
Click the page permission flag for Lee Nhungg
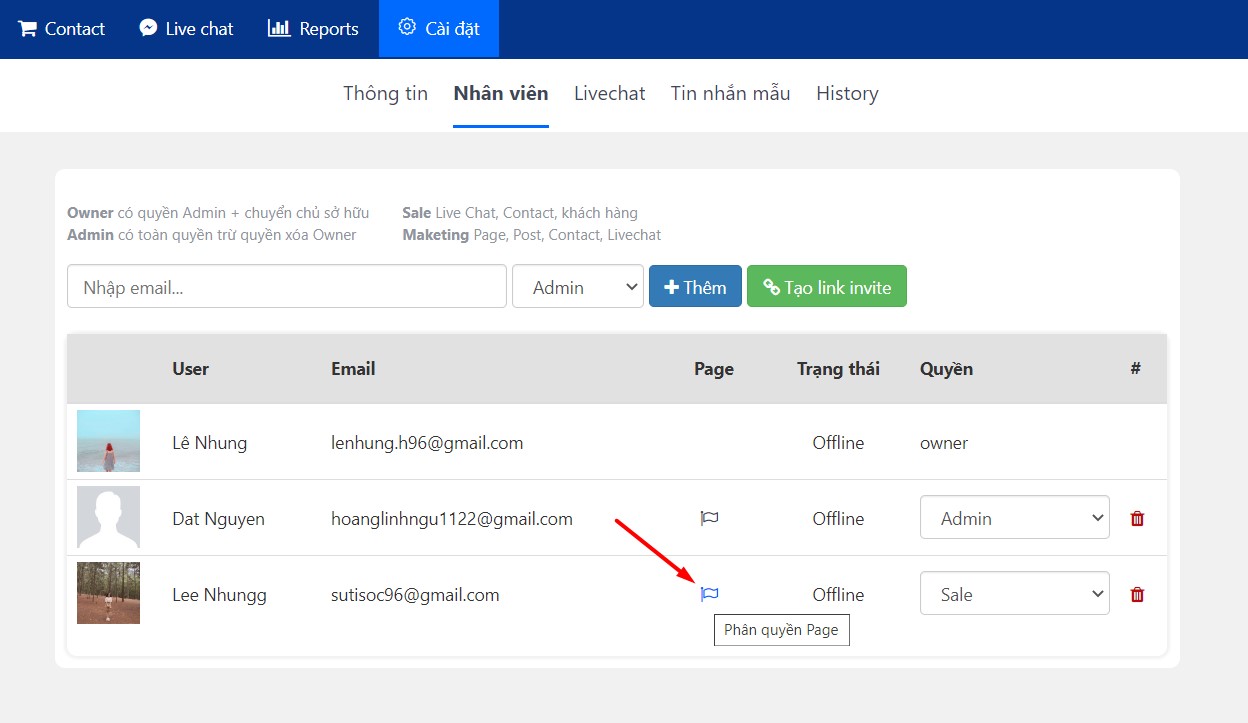click(x=709, y=594)
